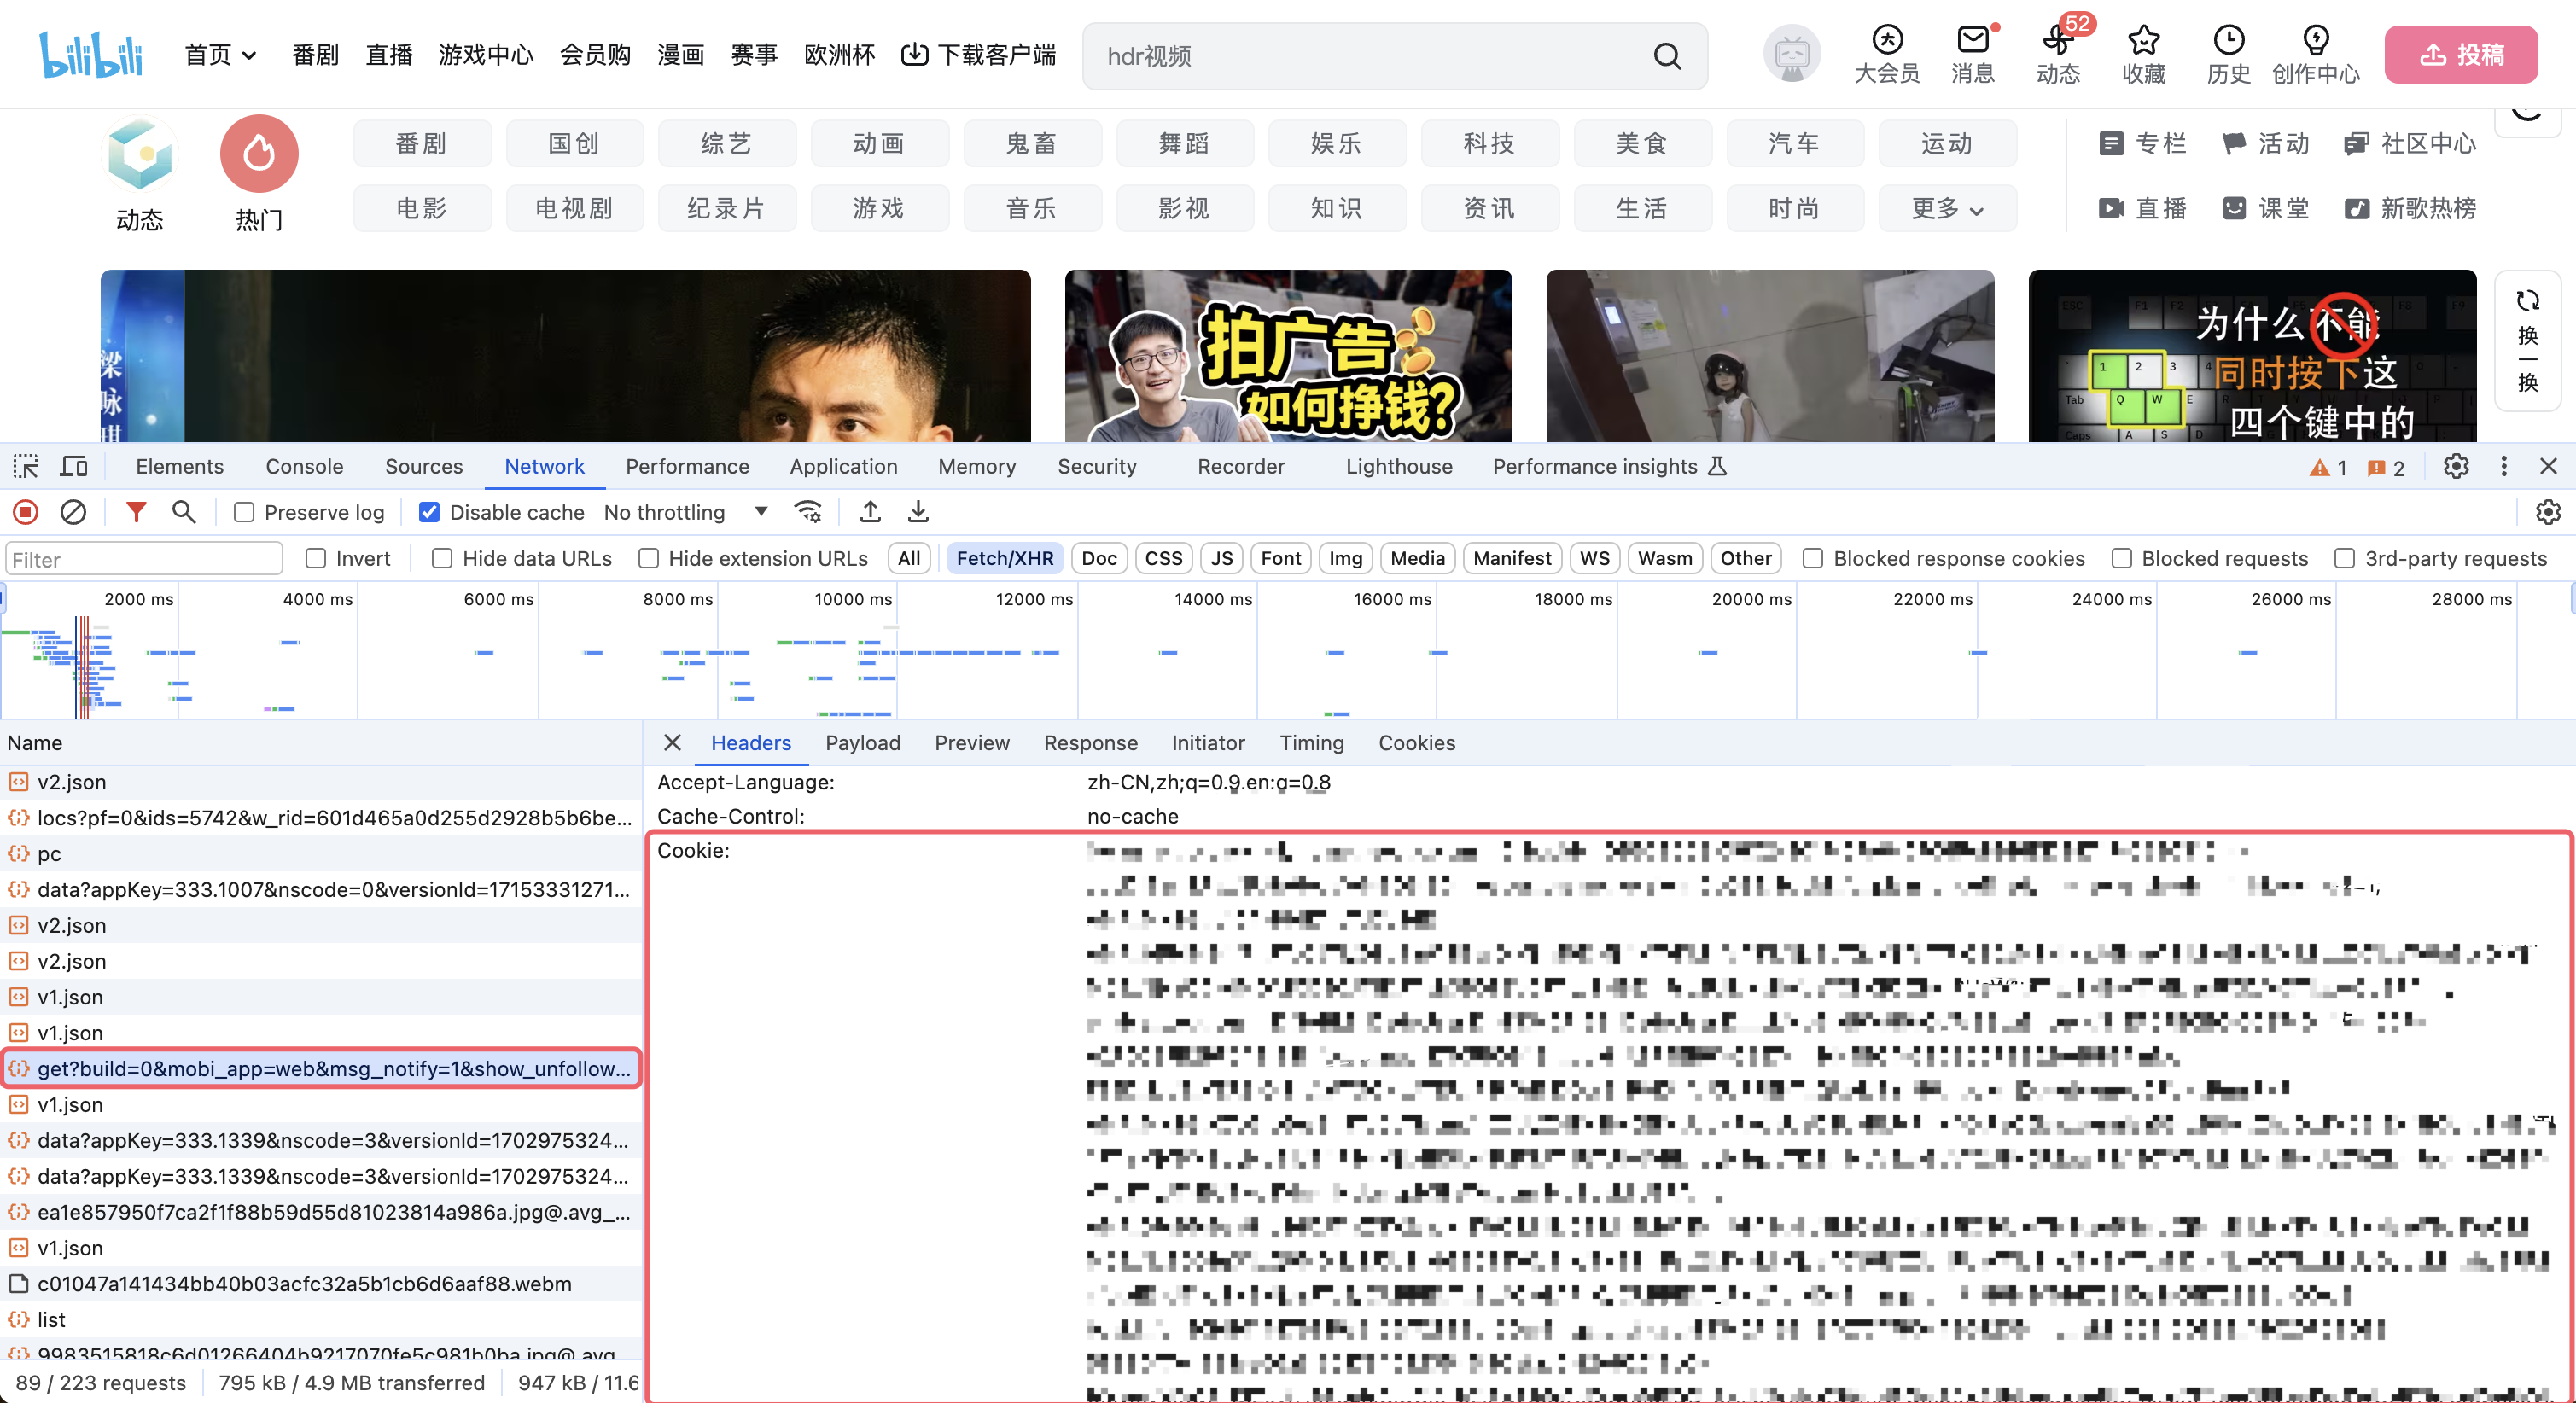Enable Blocked requests checkbox

coord(2121,558)
